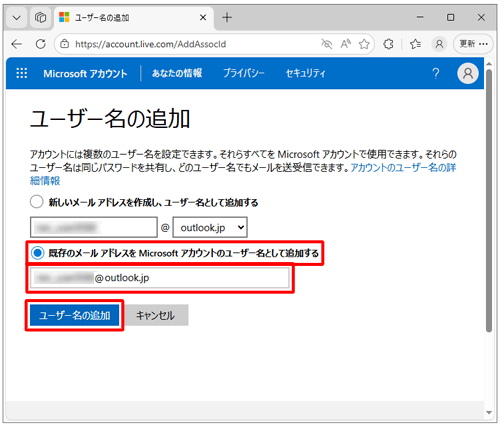Activate the Read aloud icon

345,44
